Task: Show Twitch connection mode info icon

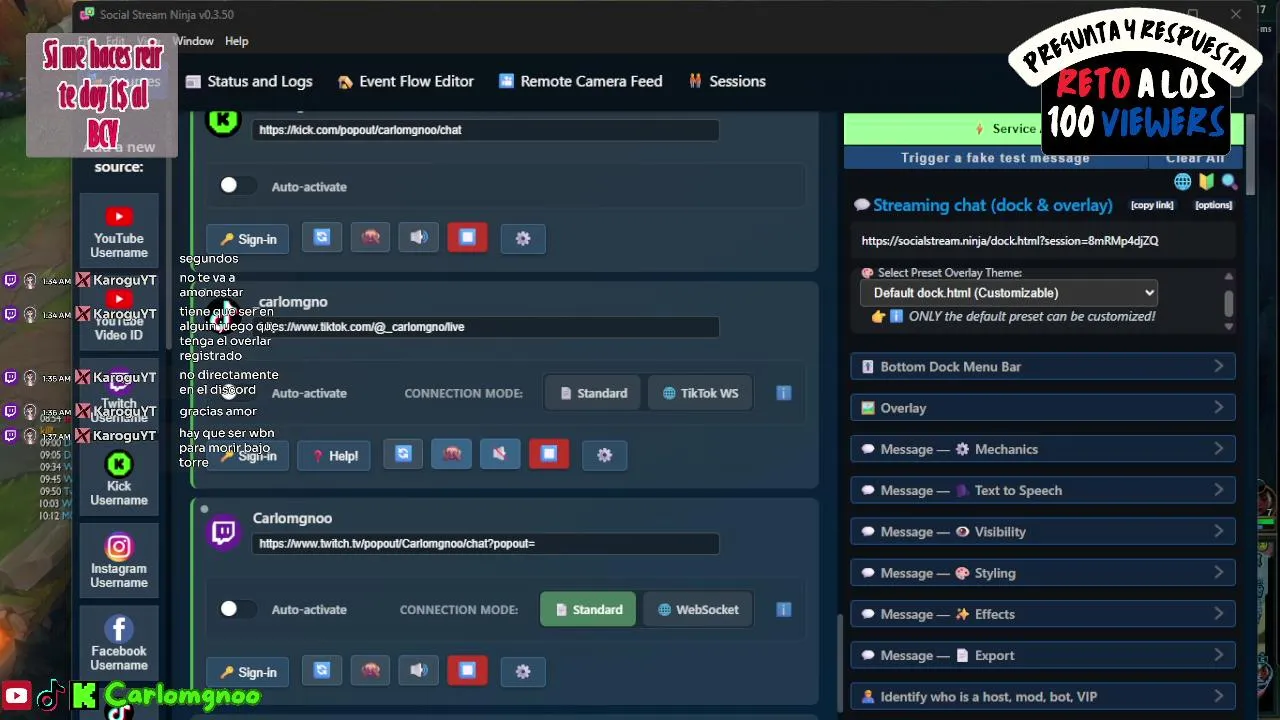Action: click(784, 609)
